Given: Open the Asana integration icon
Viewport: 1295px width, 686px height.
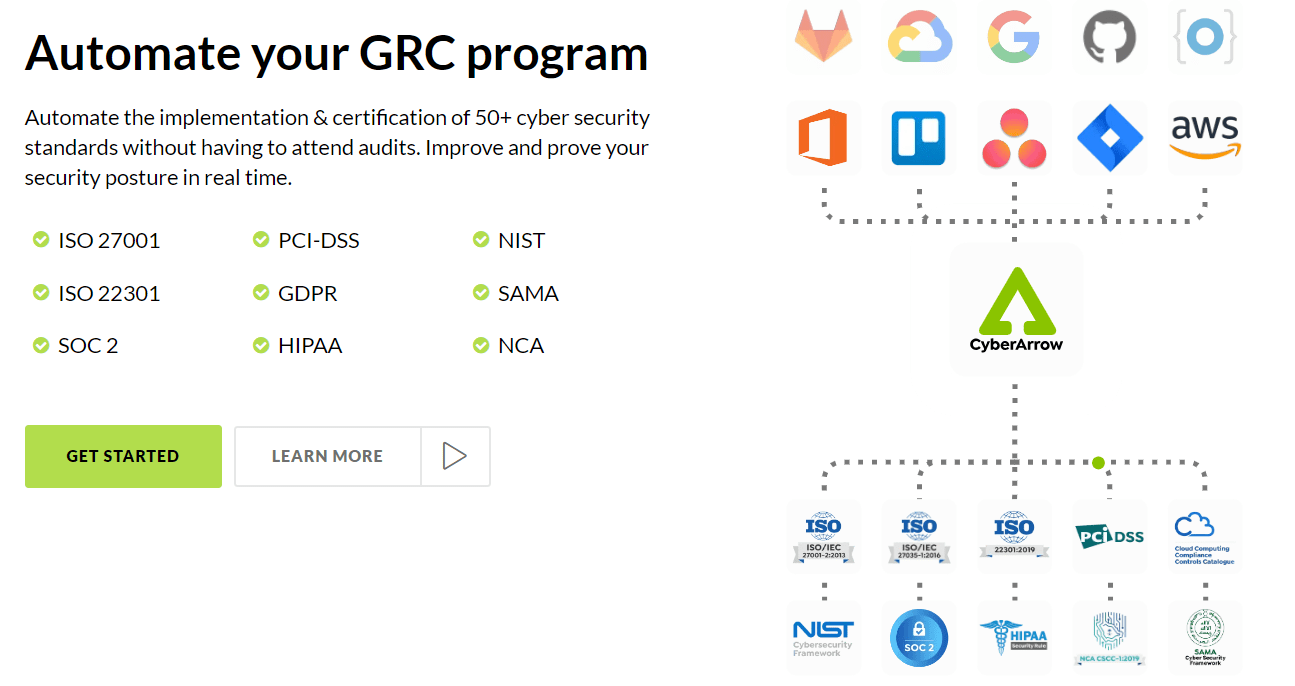Looking at the screenshot, I should coord(1014,137).
